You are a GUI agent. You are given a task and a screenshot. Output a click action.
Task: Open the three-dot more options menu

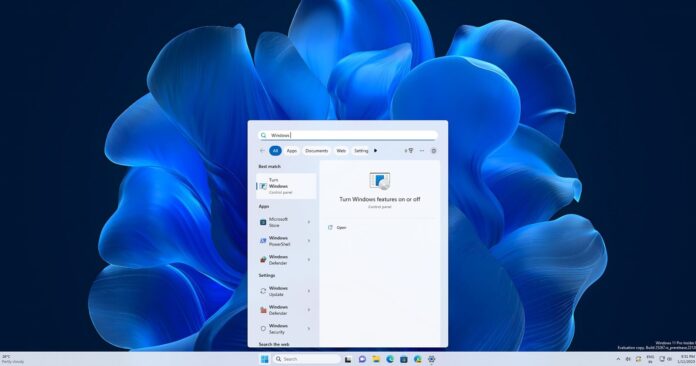422,151
